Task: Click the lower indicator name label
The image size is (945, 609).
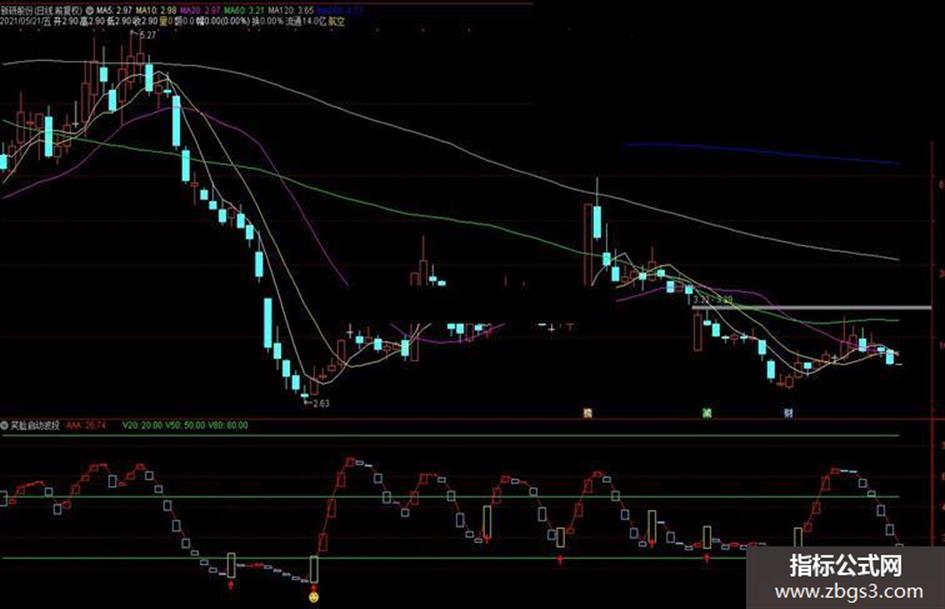Action: 35,425
